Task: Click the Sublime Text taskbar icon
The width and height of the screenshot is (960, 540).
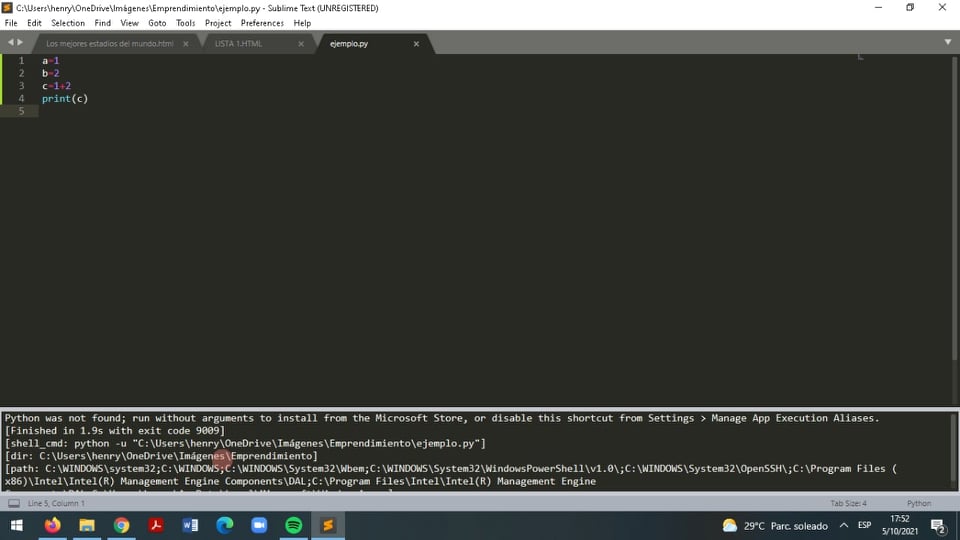Action: pos(327,525)
